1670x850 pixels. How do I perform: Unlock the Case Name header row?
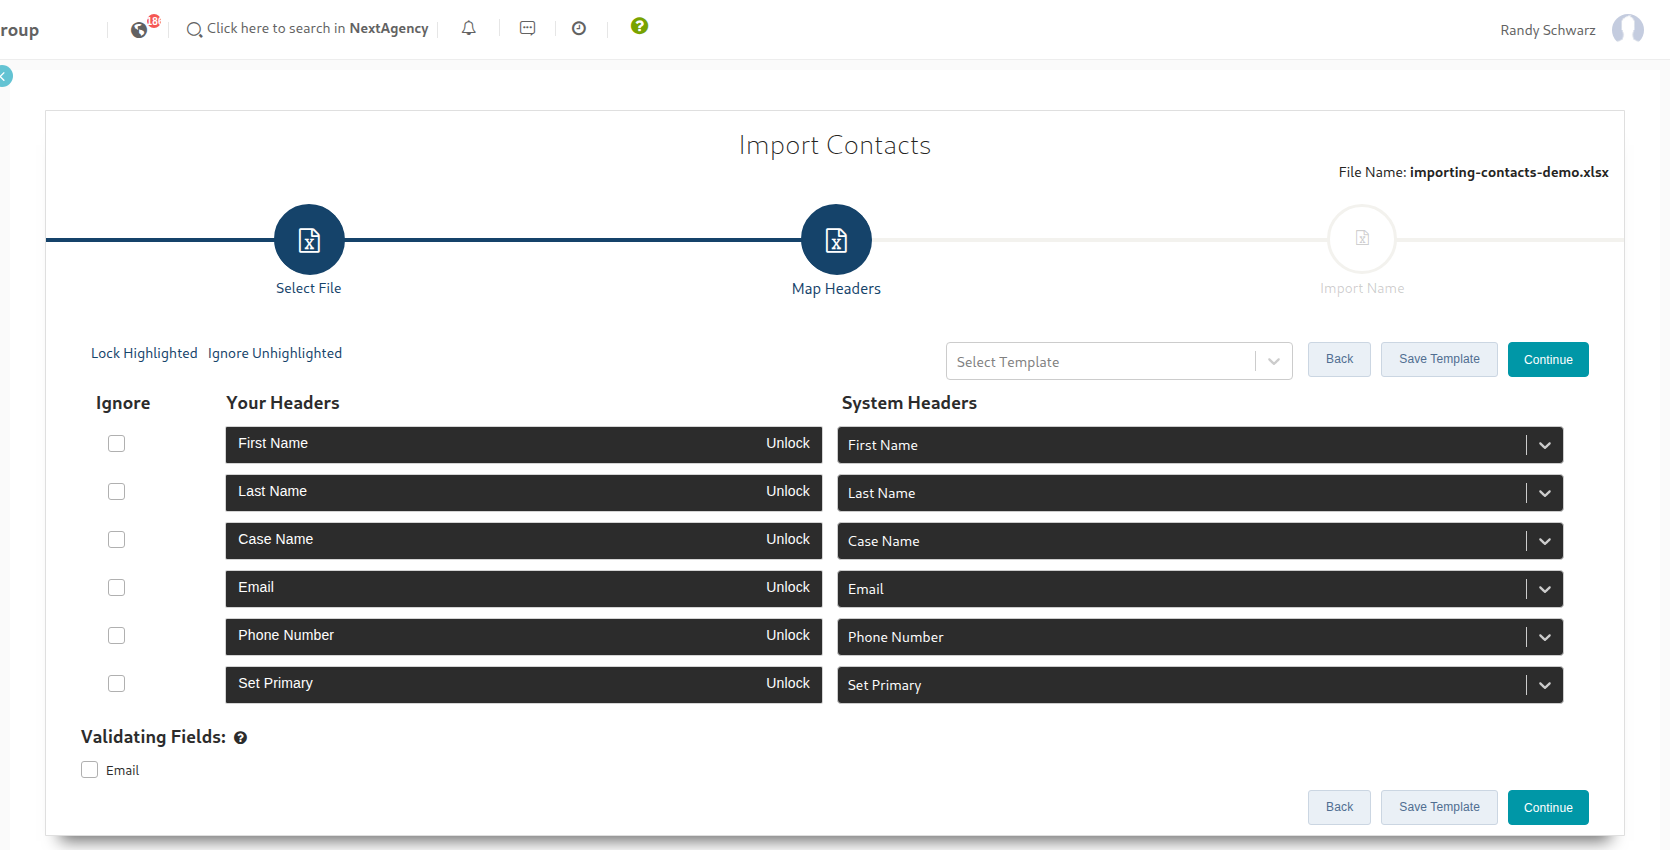pos(788,539)
